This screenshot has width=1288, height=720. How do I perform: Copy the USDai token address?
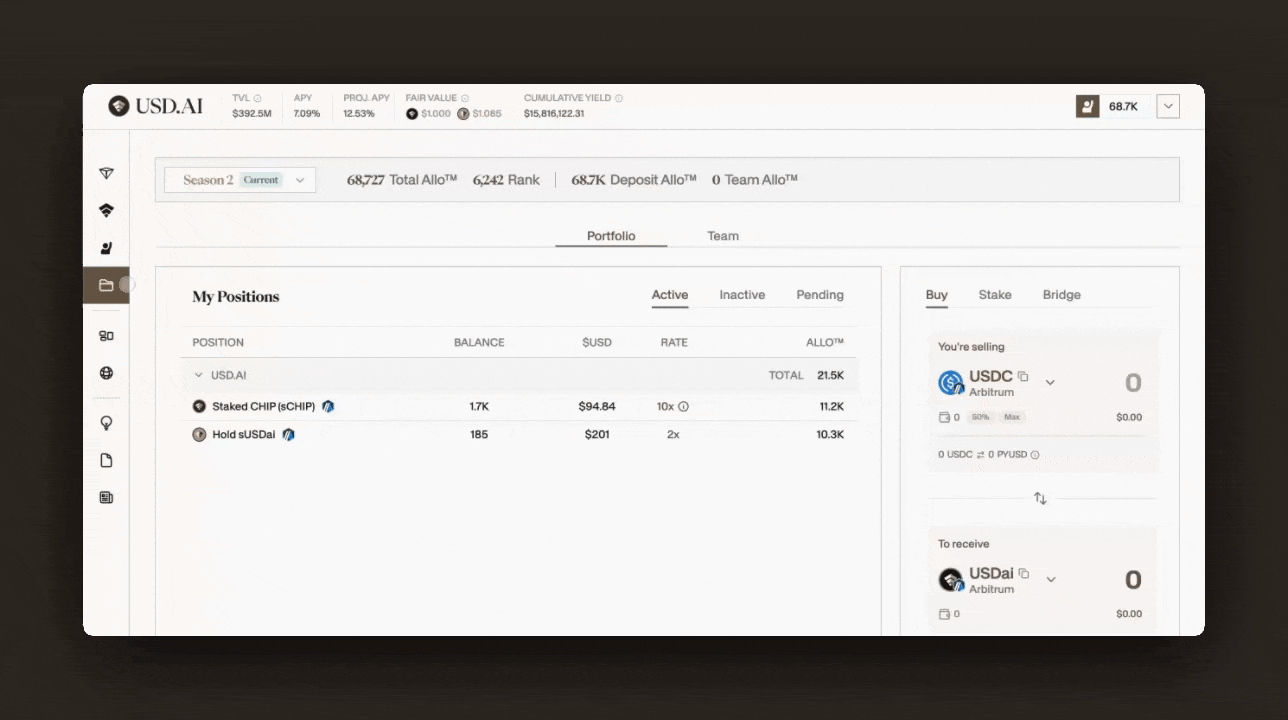[1023, 573]
